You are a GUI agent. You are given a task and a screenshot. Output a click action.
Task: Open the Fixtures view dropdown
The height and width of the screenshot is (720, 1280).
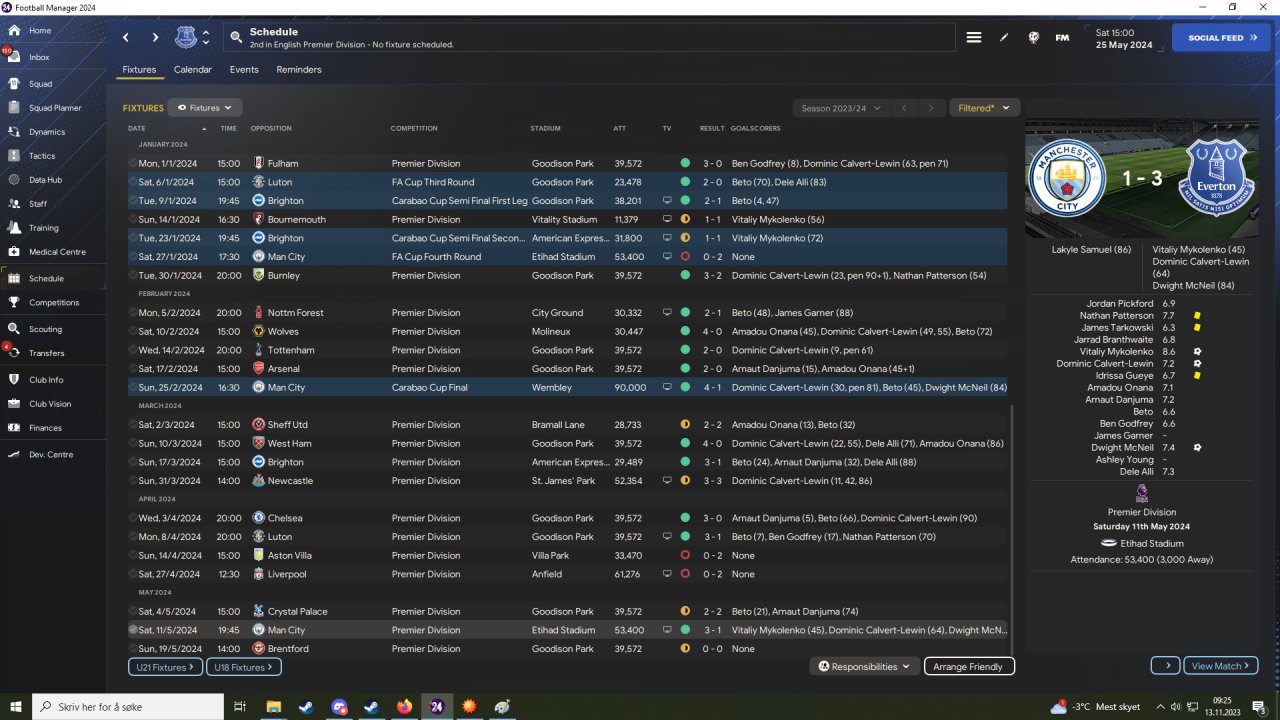(x=205, y=108)
